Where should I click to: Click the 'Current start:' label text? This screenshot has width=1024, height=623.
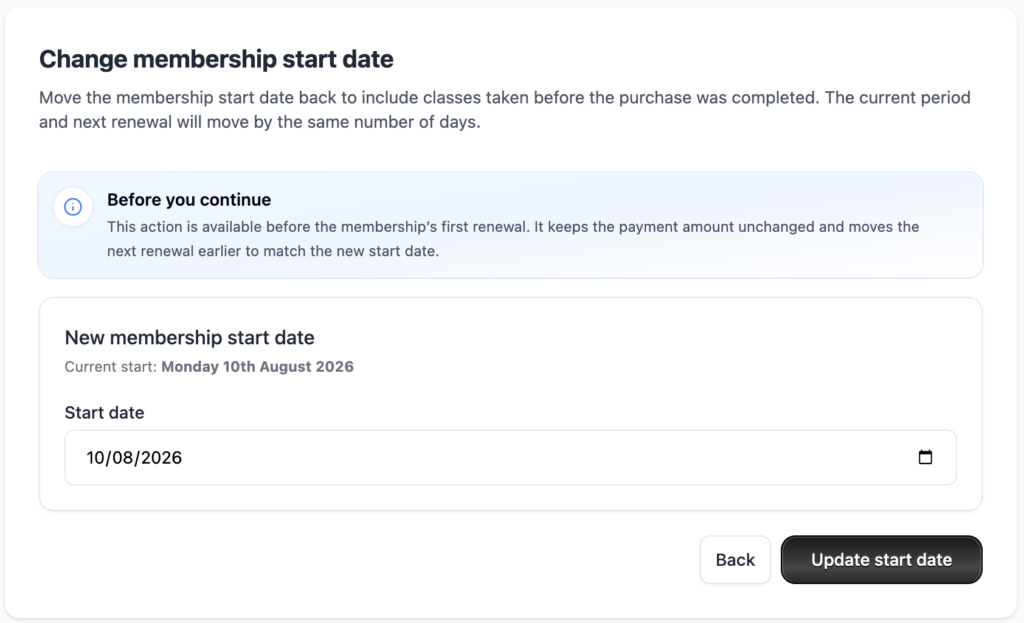[x=110, y=366]
